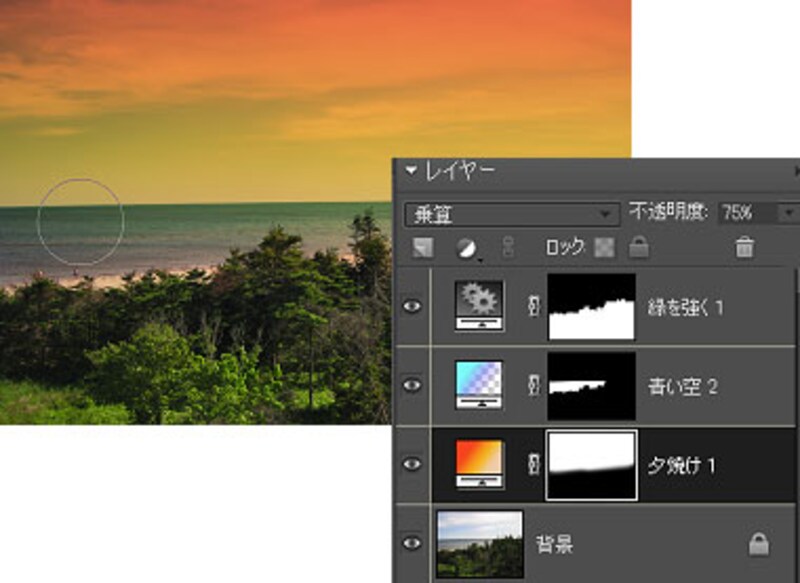
Task: Select the 緑を強く 1 layer name
Action: tap(685, 307)
